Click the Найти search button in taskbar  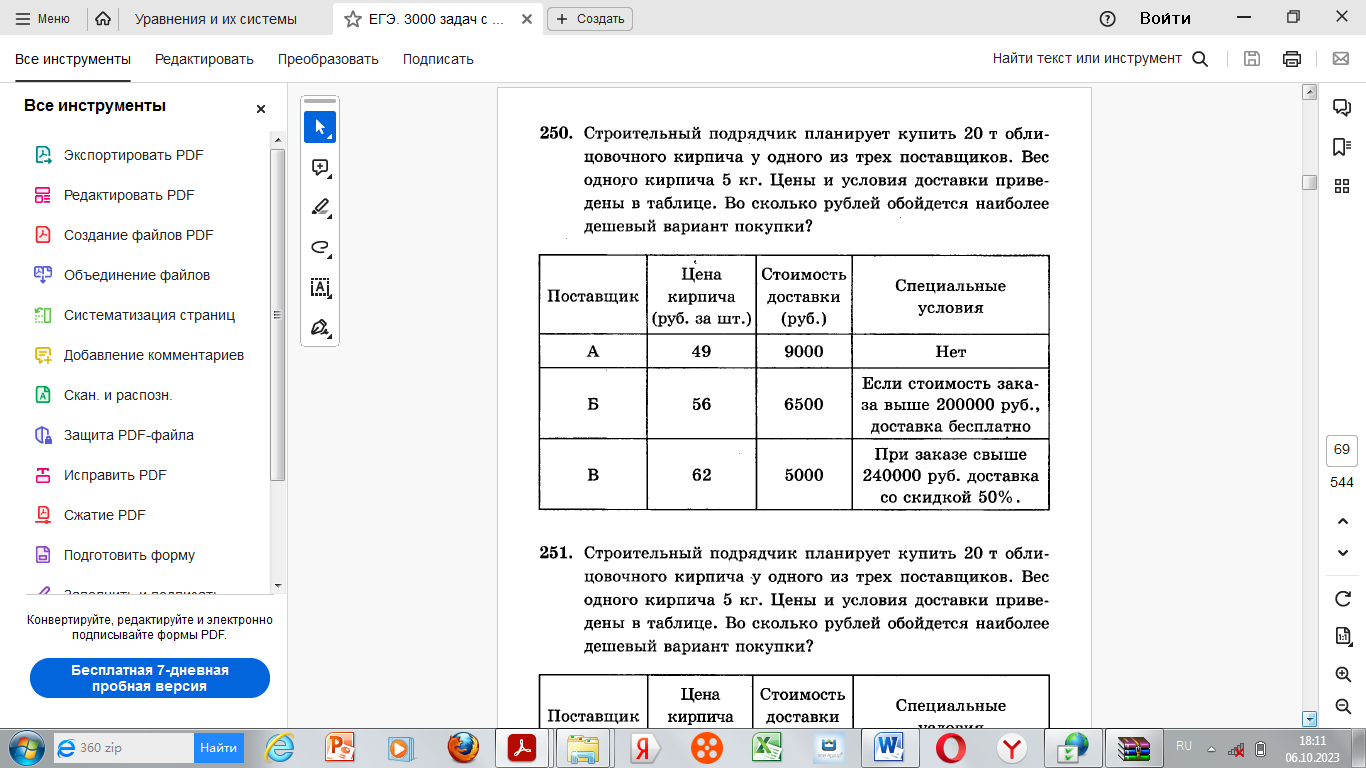218,747
